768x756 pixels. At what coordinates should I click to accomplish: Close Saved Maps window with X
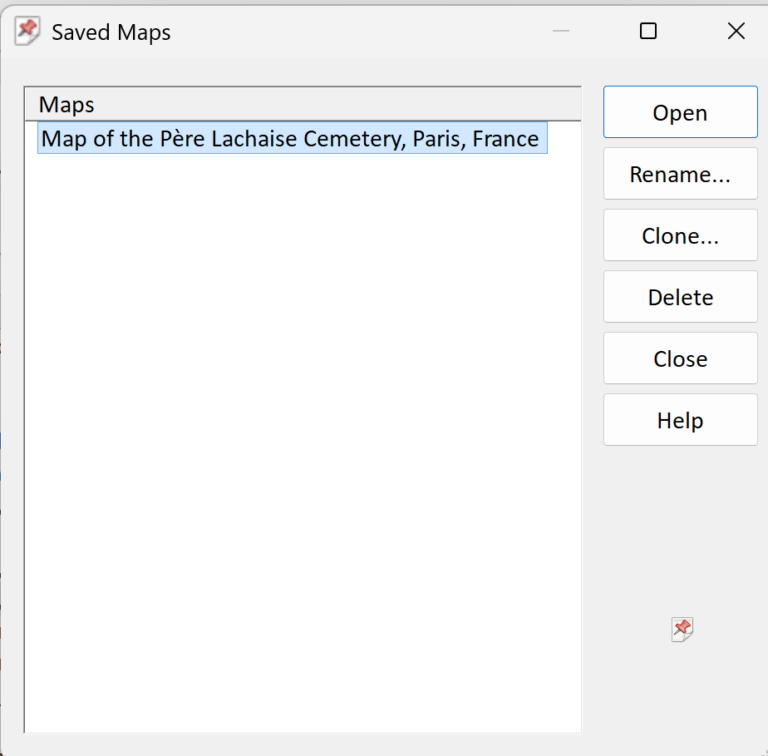pos(736,31)
